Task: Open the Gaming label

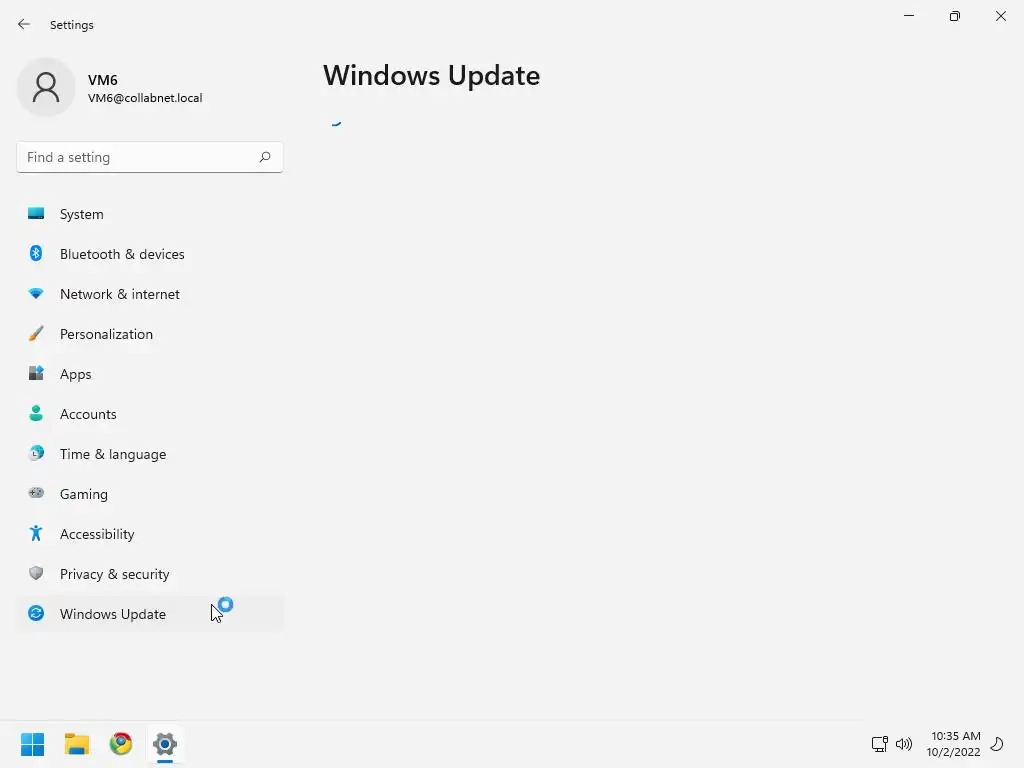Action: click(x=84, y=494)
